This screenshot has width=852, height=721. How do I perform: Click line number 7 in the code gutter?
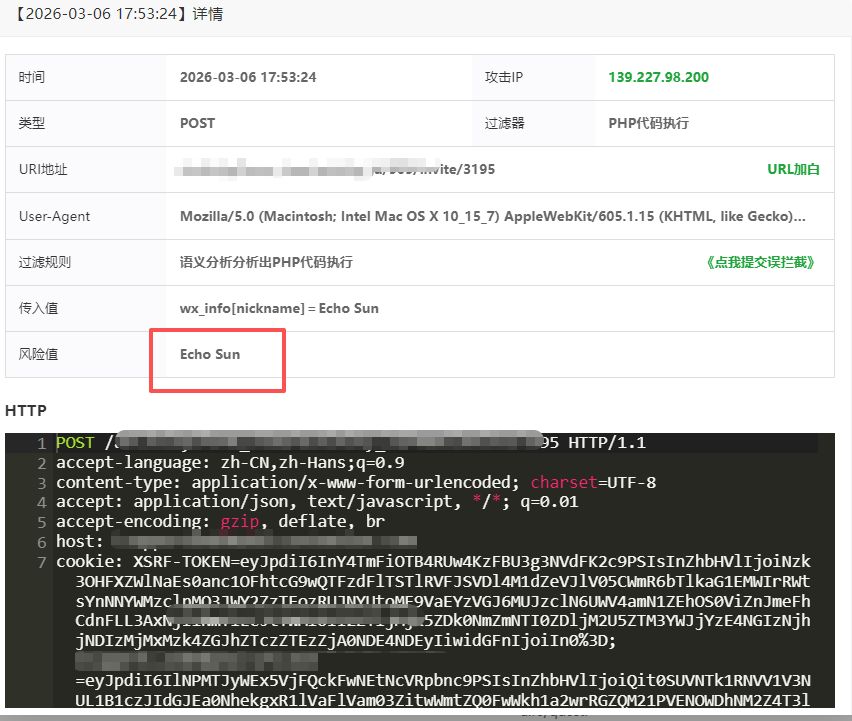point(42,562)
